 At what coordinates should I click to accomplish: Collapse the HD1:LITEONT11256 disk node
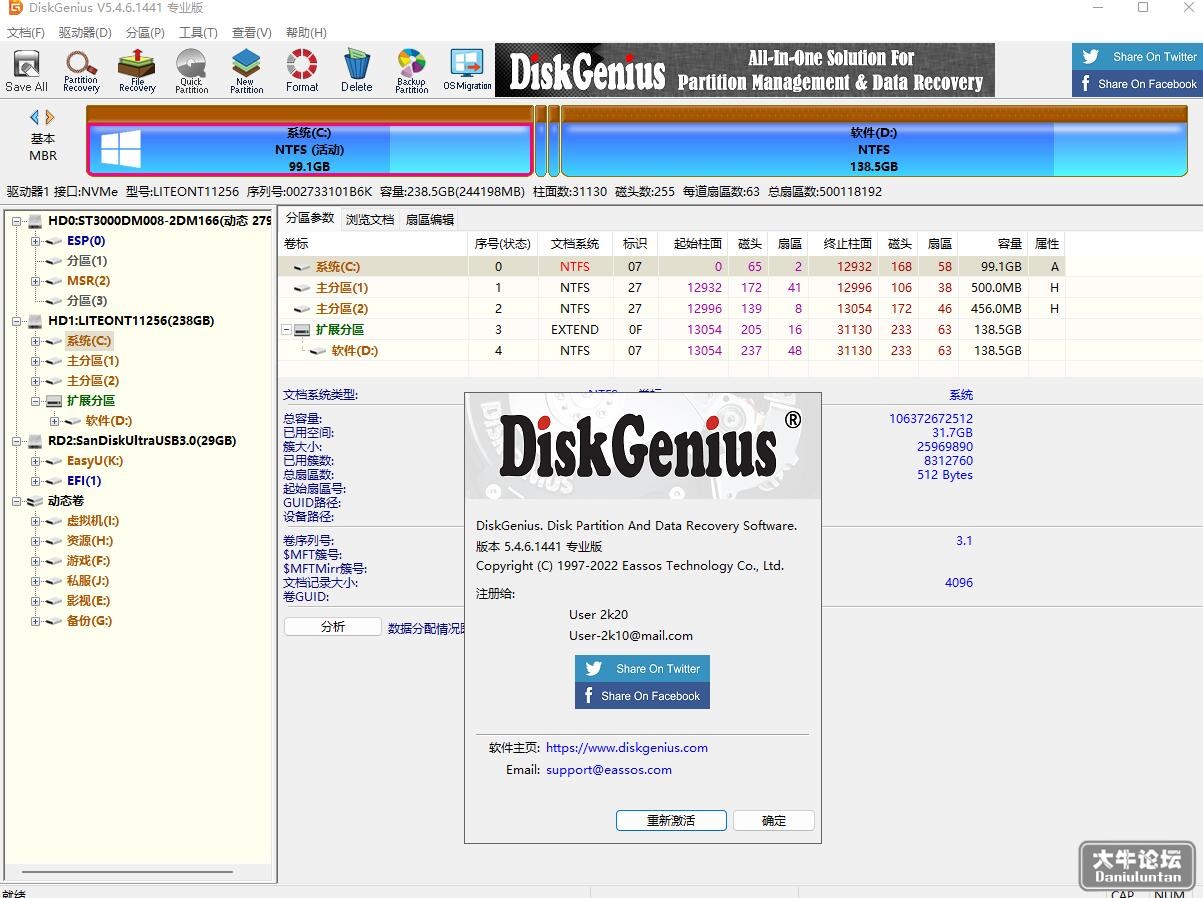(17, 321)
